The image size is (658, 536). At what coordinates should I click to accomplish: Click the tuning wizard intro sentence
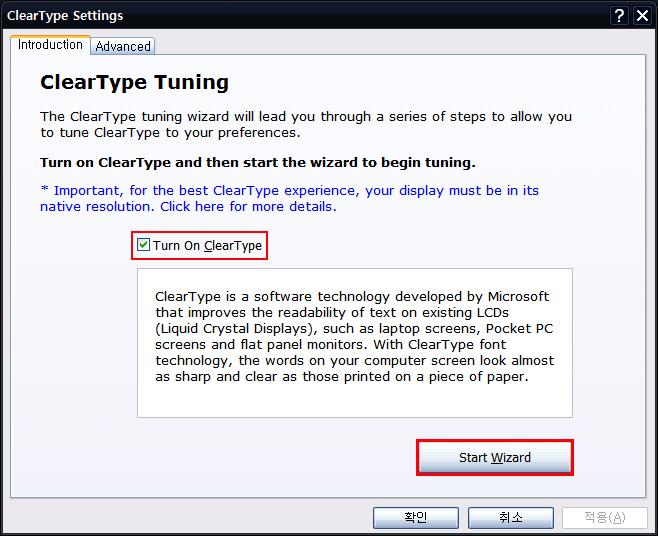[306, 124]
